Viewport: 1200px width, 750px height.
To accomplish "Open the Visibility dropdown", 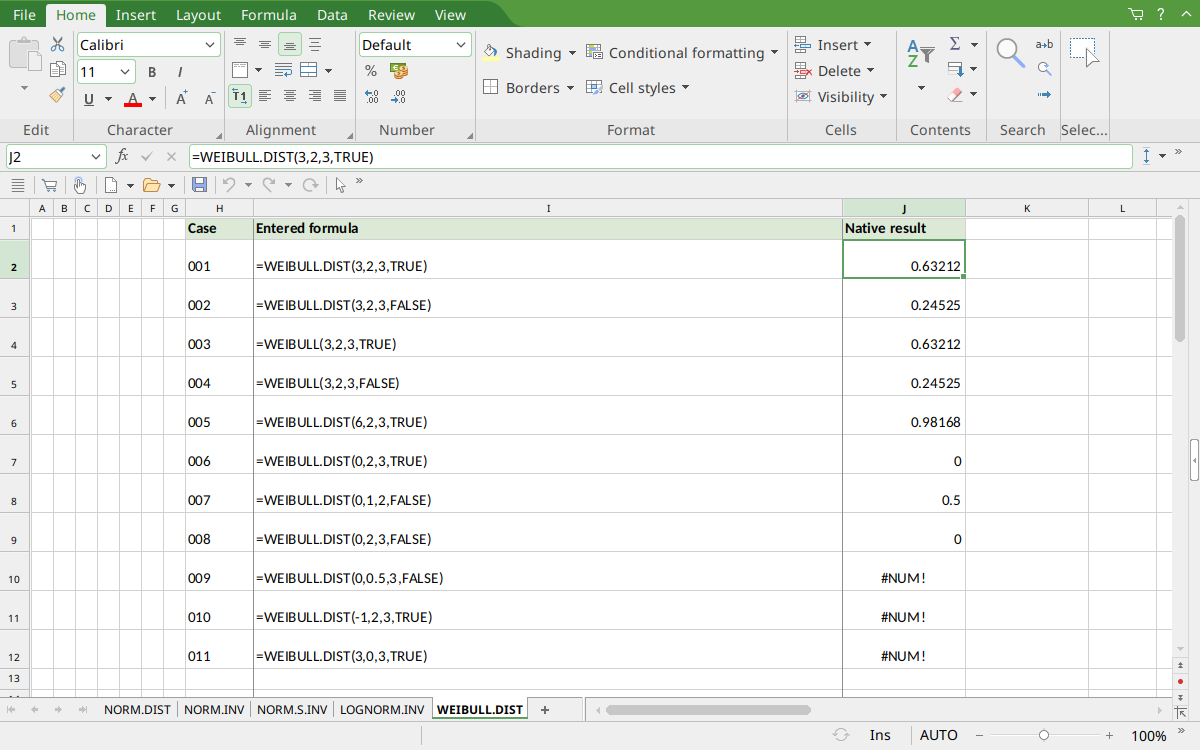I will click(x=882, y=97).
